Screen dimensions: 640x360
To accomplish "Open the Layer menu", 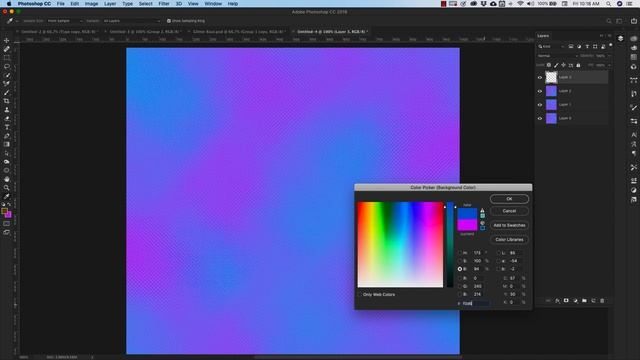I will pos(110,4).
